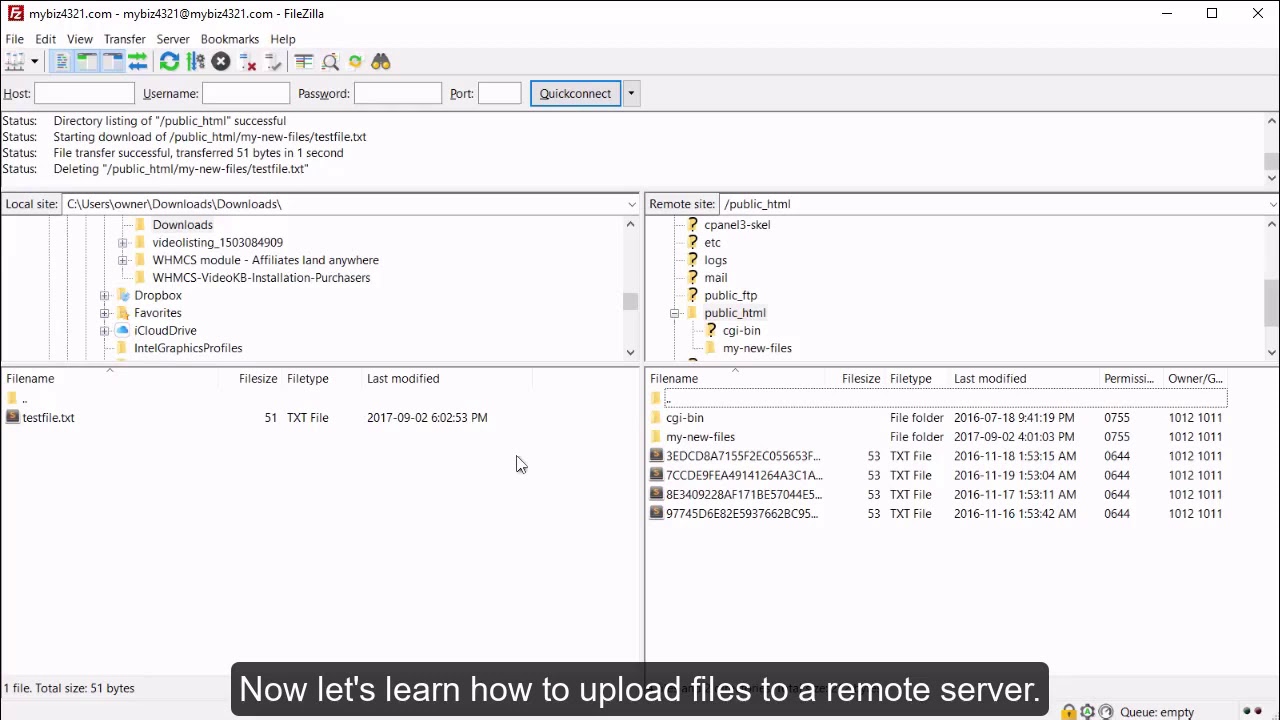The image size is (1280, 720).
Task: Toggle directory comparison icon
Action: pyautogui.click(x=330, y=62)
